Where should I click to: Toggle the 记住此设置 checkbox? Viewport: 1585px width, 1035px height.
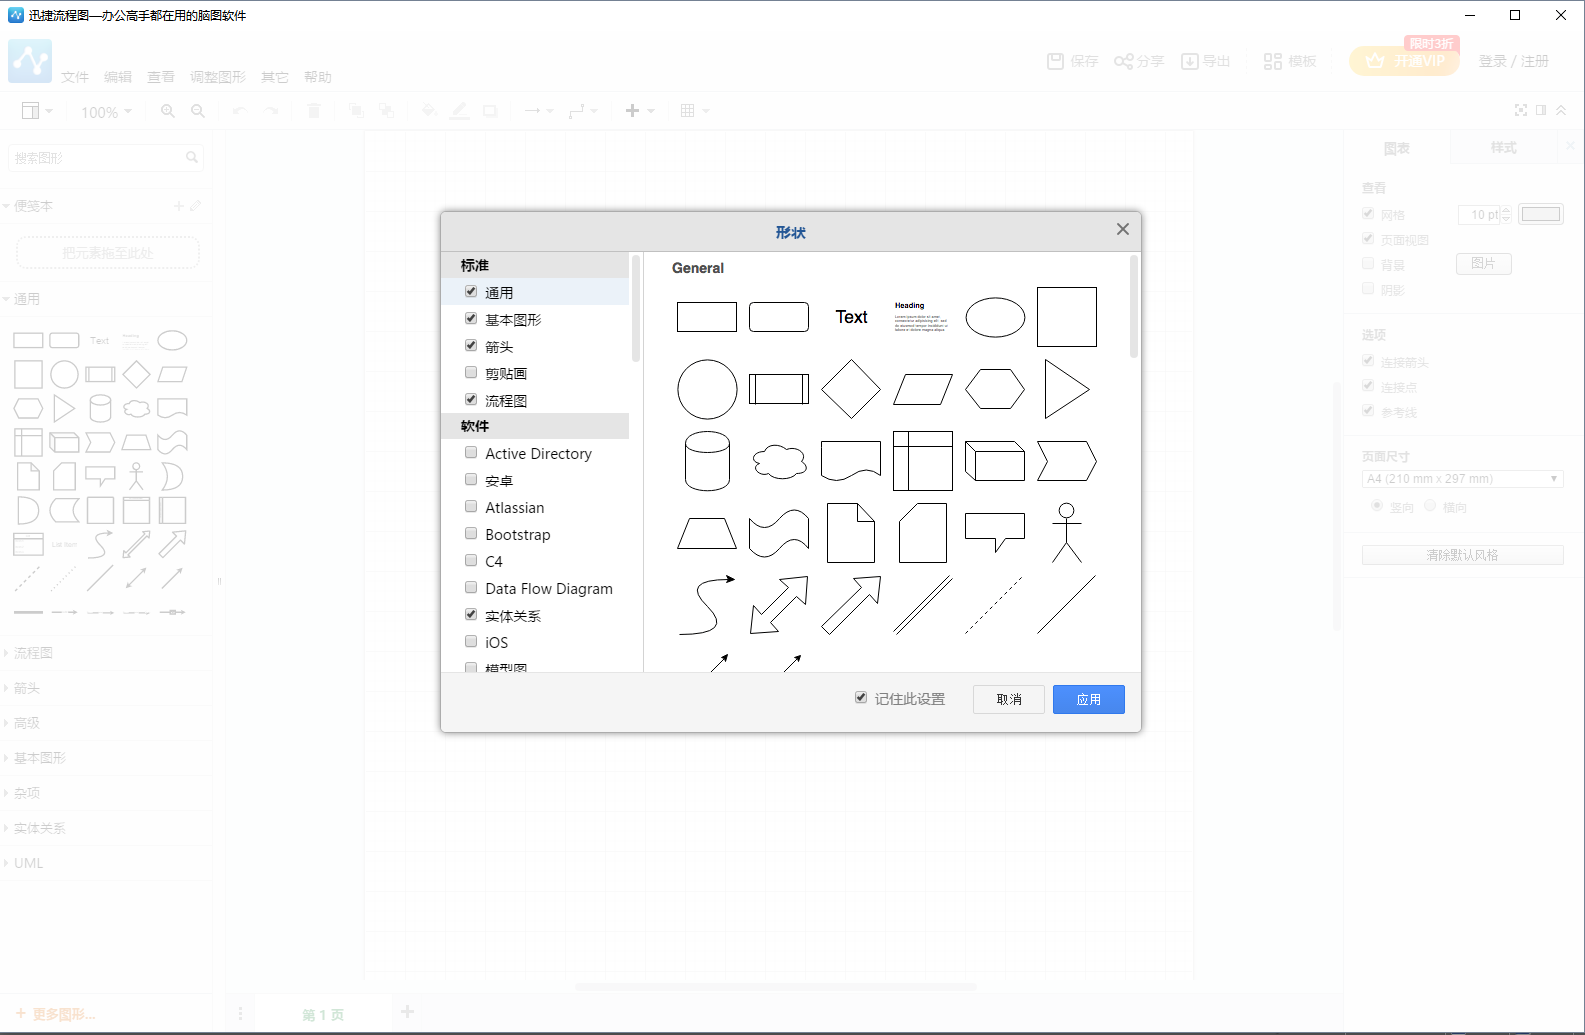point(861,698)
